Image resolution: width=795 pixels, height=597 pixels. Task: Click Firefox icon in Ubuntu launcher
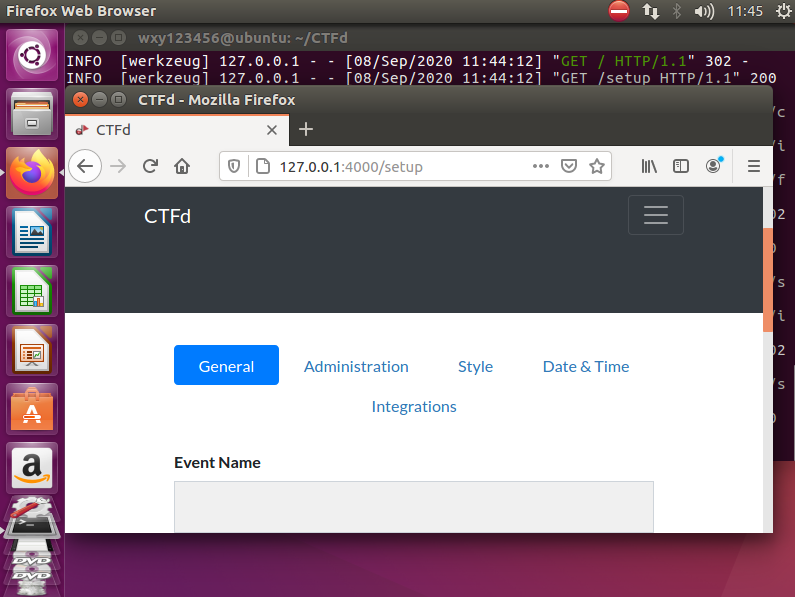32,173
